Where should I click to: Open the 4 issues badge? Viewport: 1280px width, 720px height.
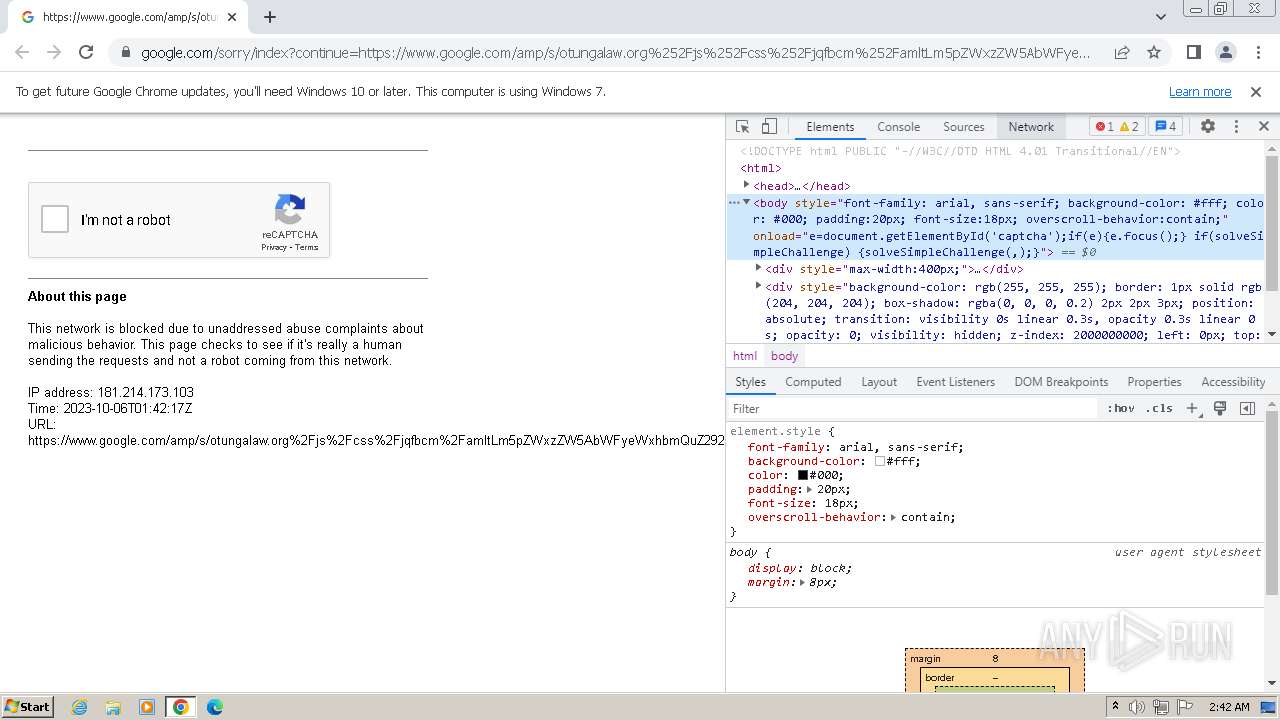(x=1165, y=127)
